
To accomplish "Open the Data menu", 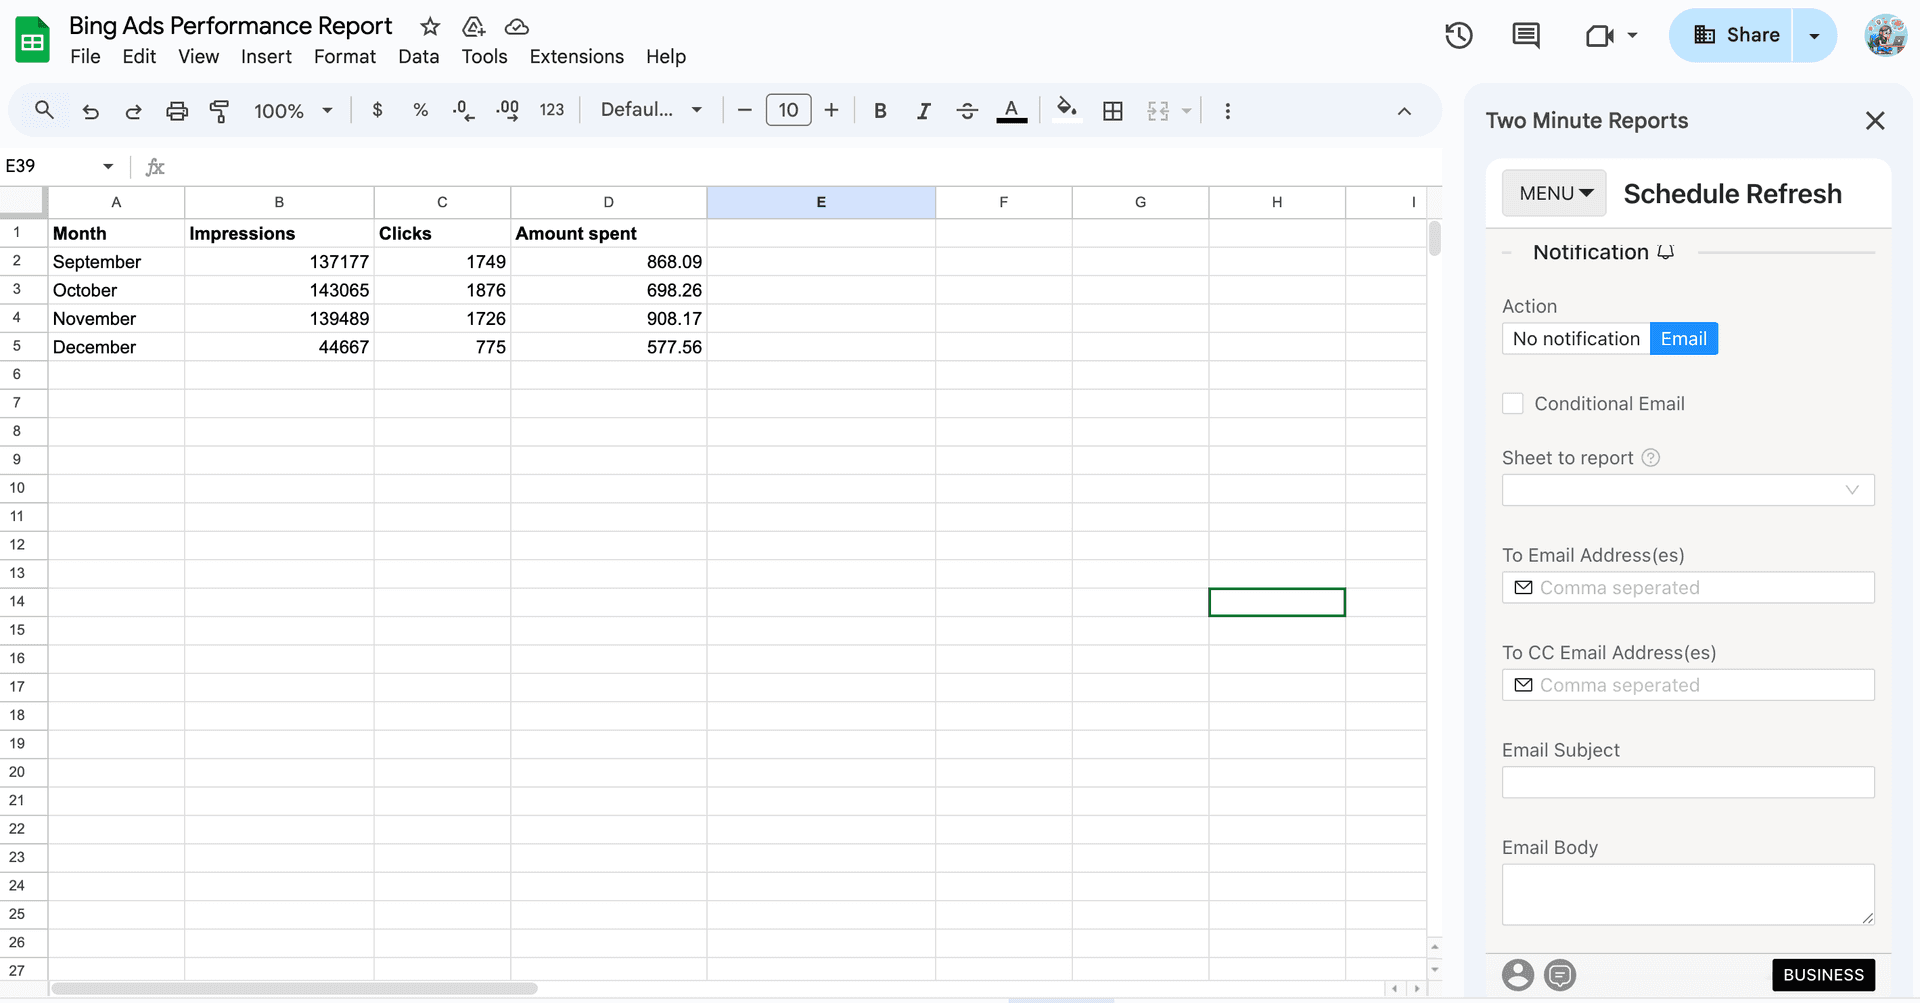I will tap(418, 56).
